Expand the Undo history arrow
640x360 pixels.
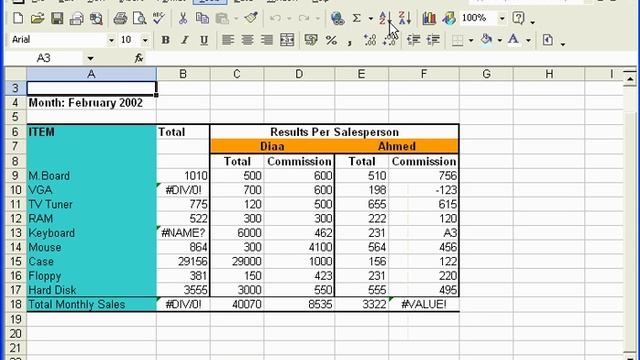pyautogui.click(x=289, y=19)
